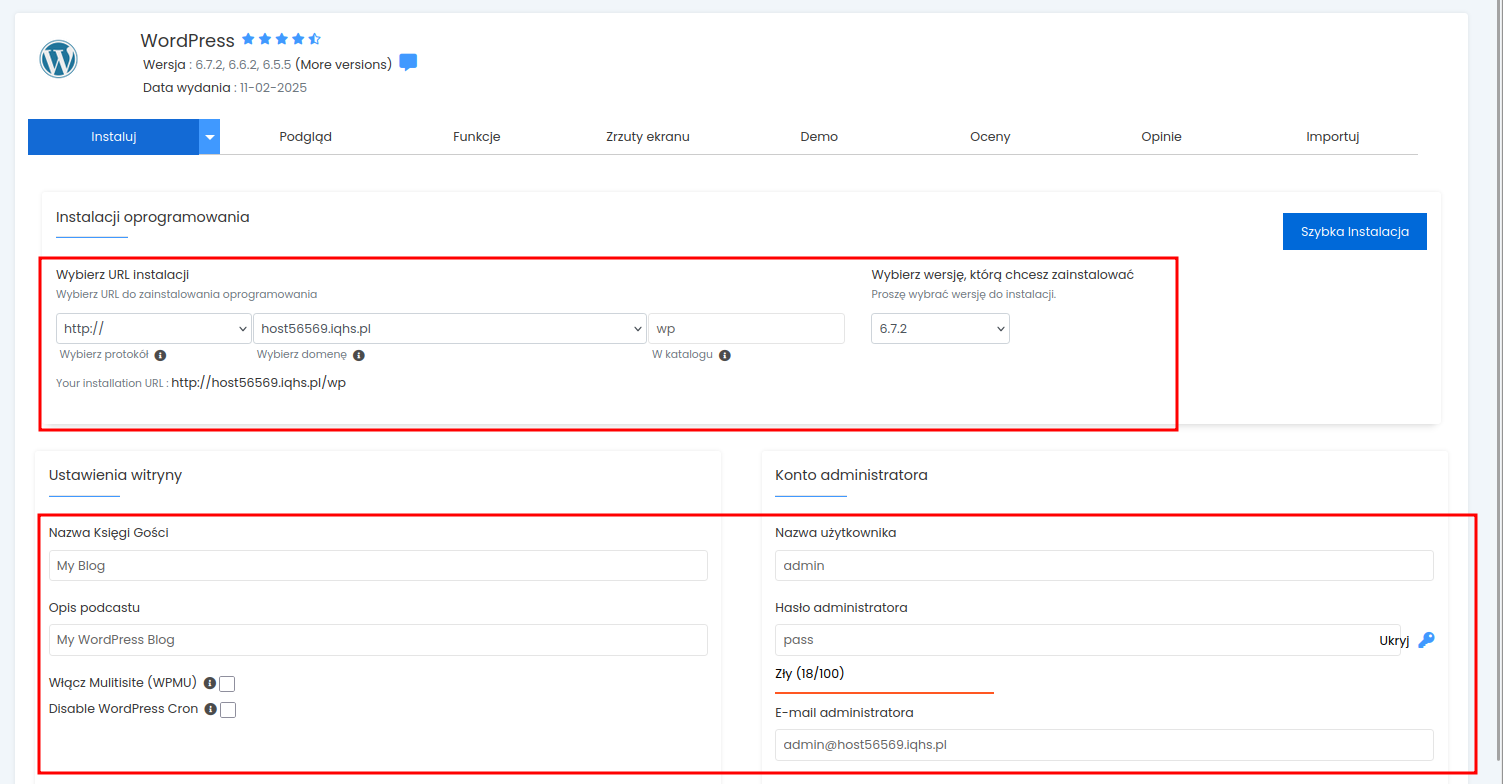Enable the Włącz Mulitisite (WPMU) checkbox
This screenshot has width=1503, height=784.
tap(227, 683)
